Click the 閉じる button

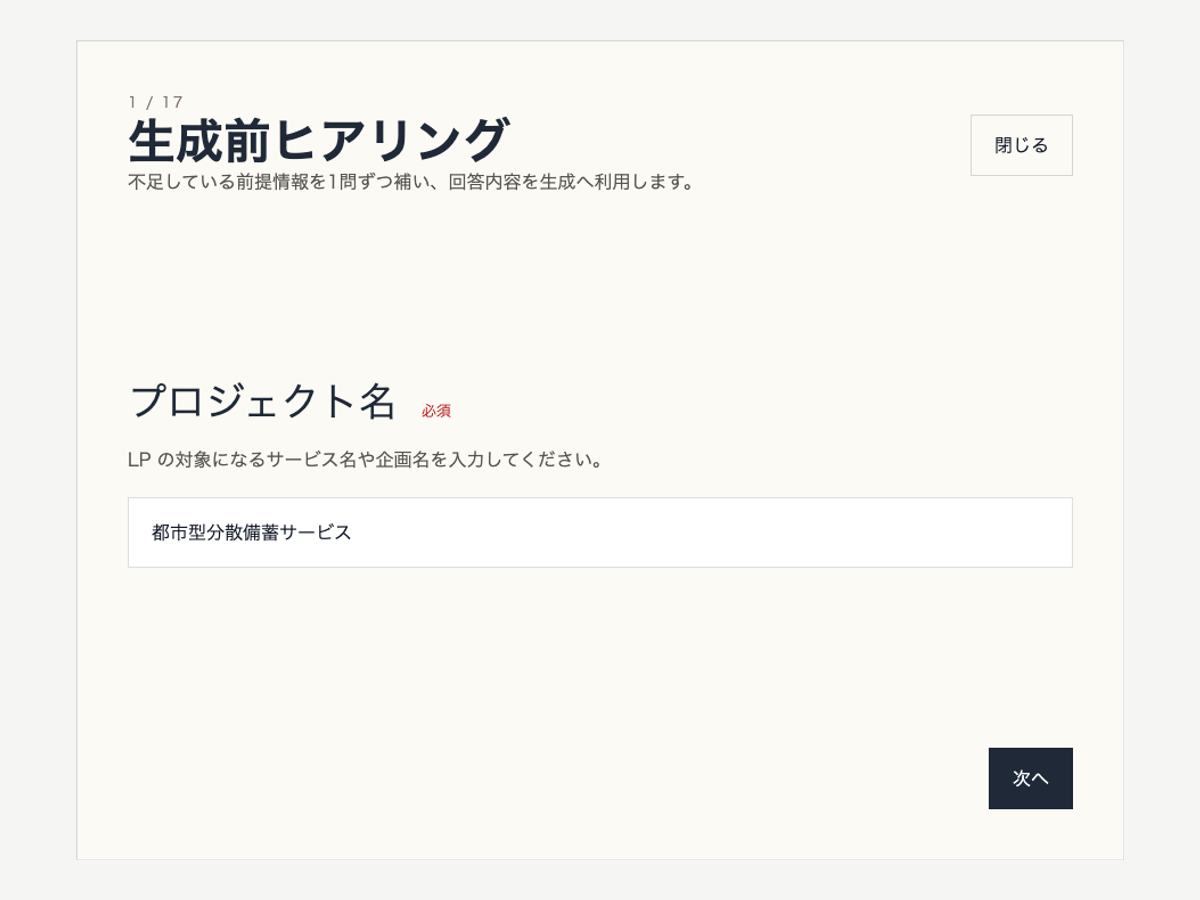coord(1021,145)
